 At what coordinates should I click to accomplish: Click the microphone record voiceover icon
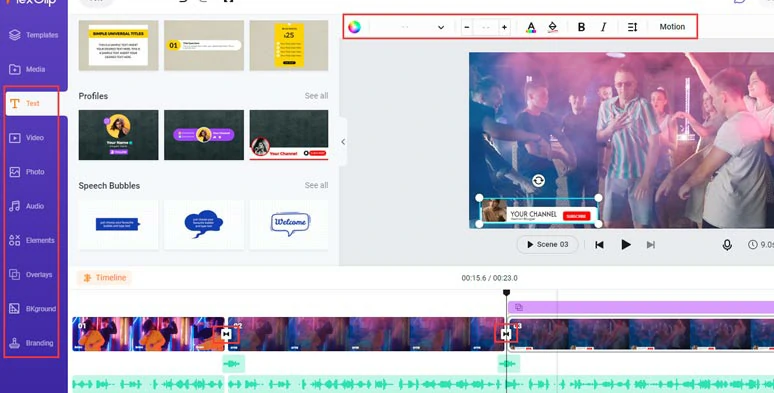[727, 245]
